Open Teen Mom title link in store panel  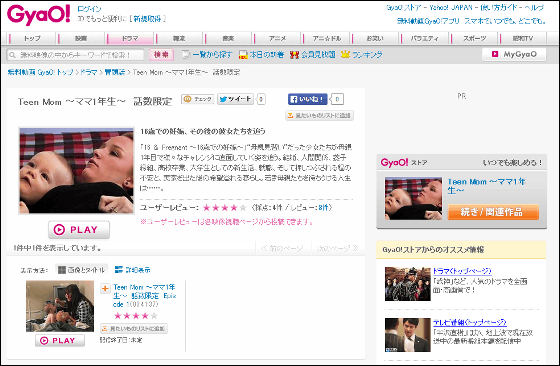tap(486, 186)
